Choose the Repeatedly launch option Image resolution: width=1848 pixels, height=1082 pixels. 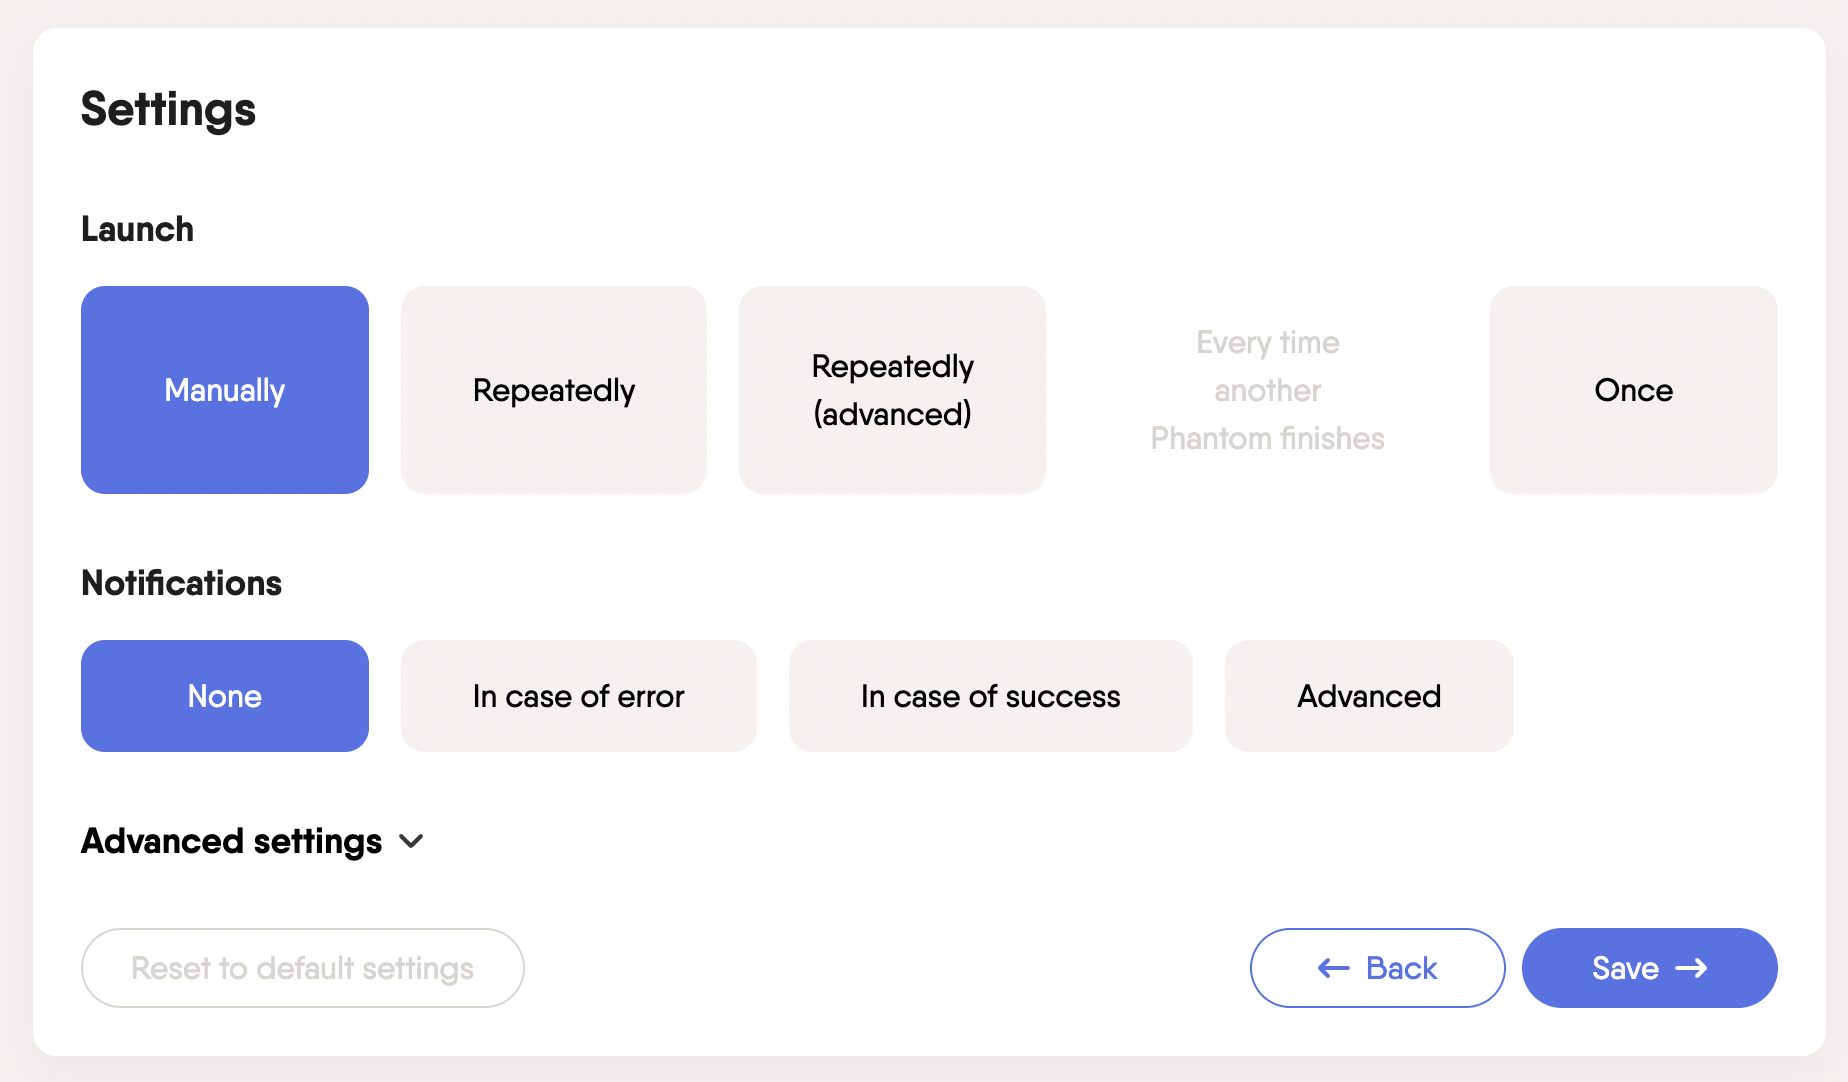tap(553, 390)
